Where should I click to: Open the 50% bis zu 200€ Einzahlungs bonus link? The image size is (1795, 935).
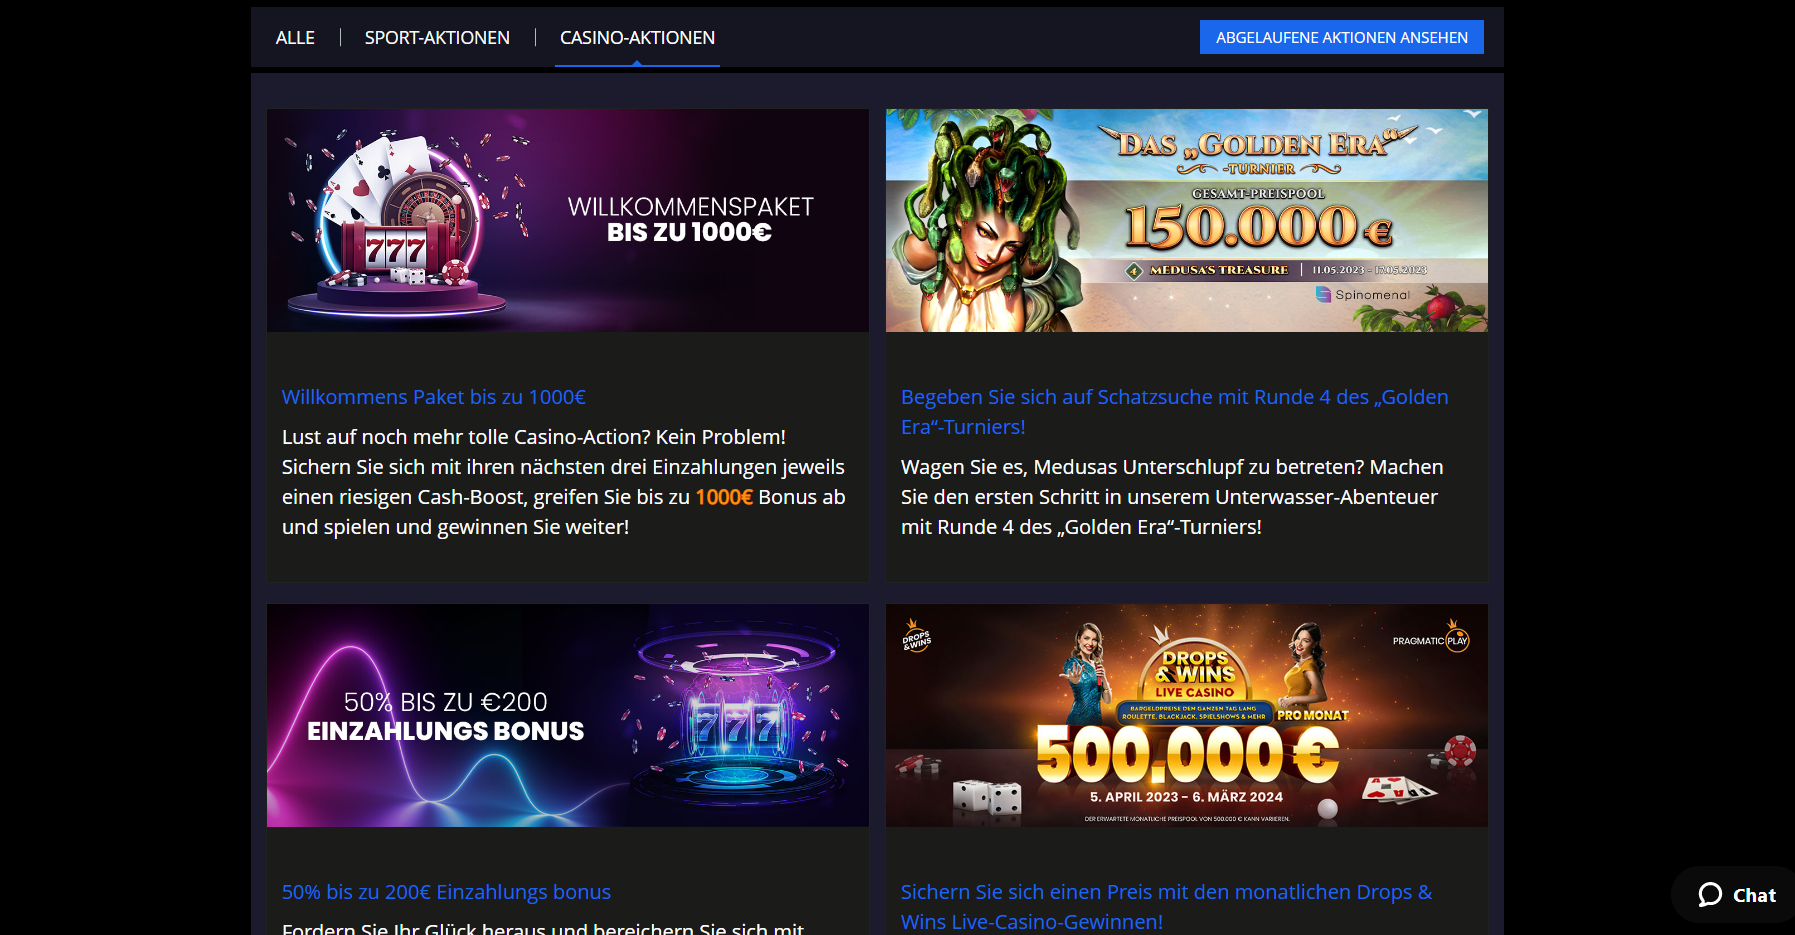click(x=446, y=892)
